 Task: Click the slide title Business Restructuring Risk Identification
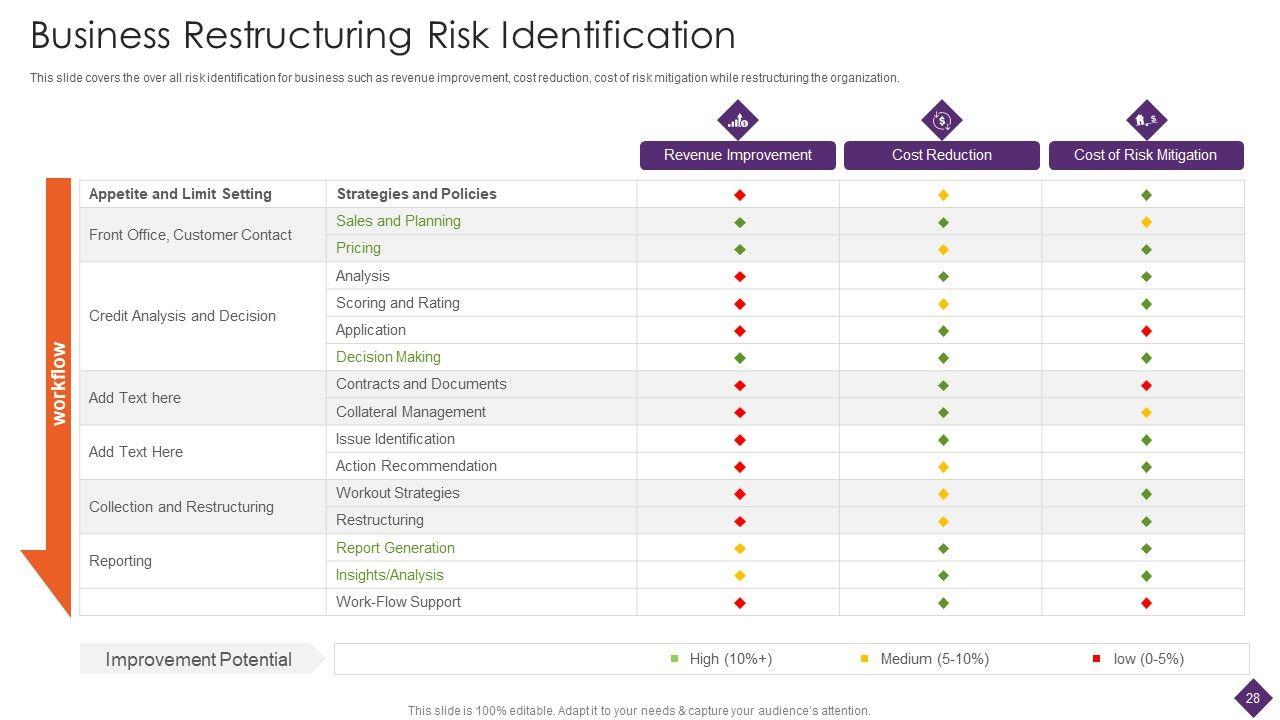383,35
